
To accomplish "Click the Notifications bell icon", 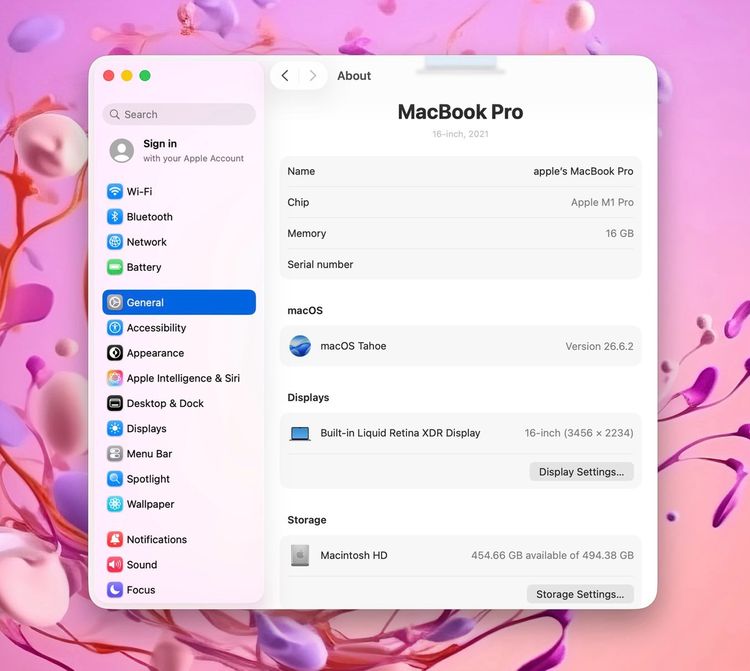I will click(x=115, y=539).
